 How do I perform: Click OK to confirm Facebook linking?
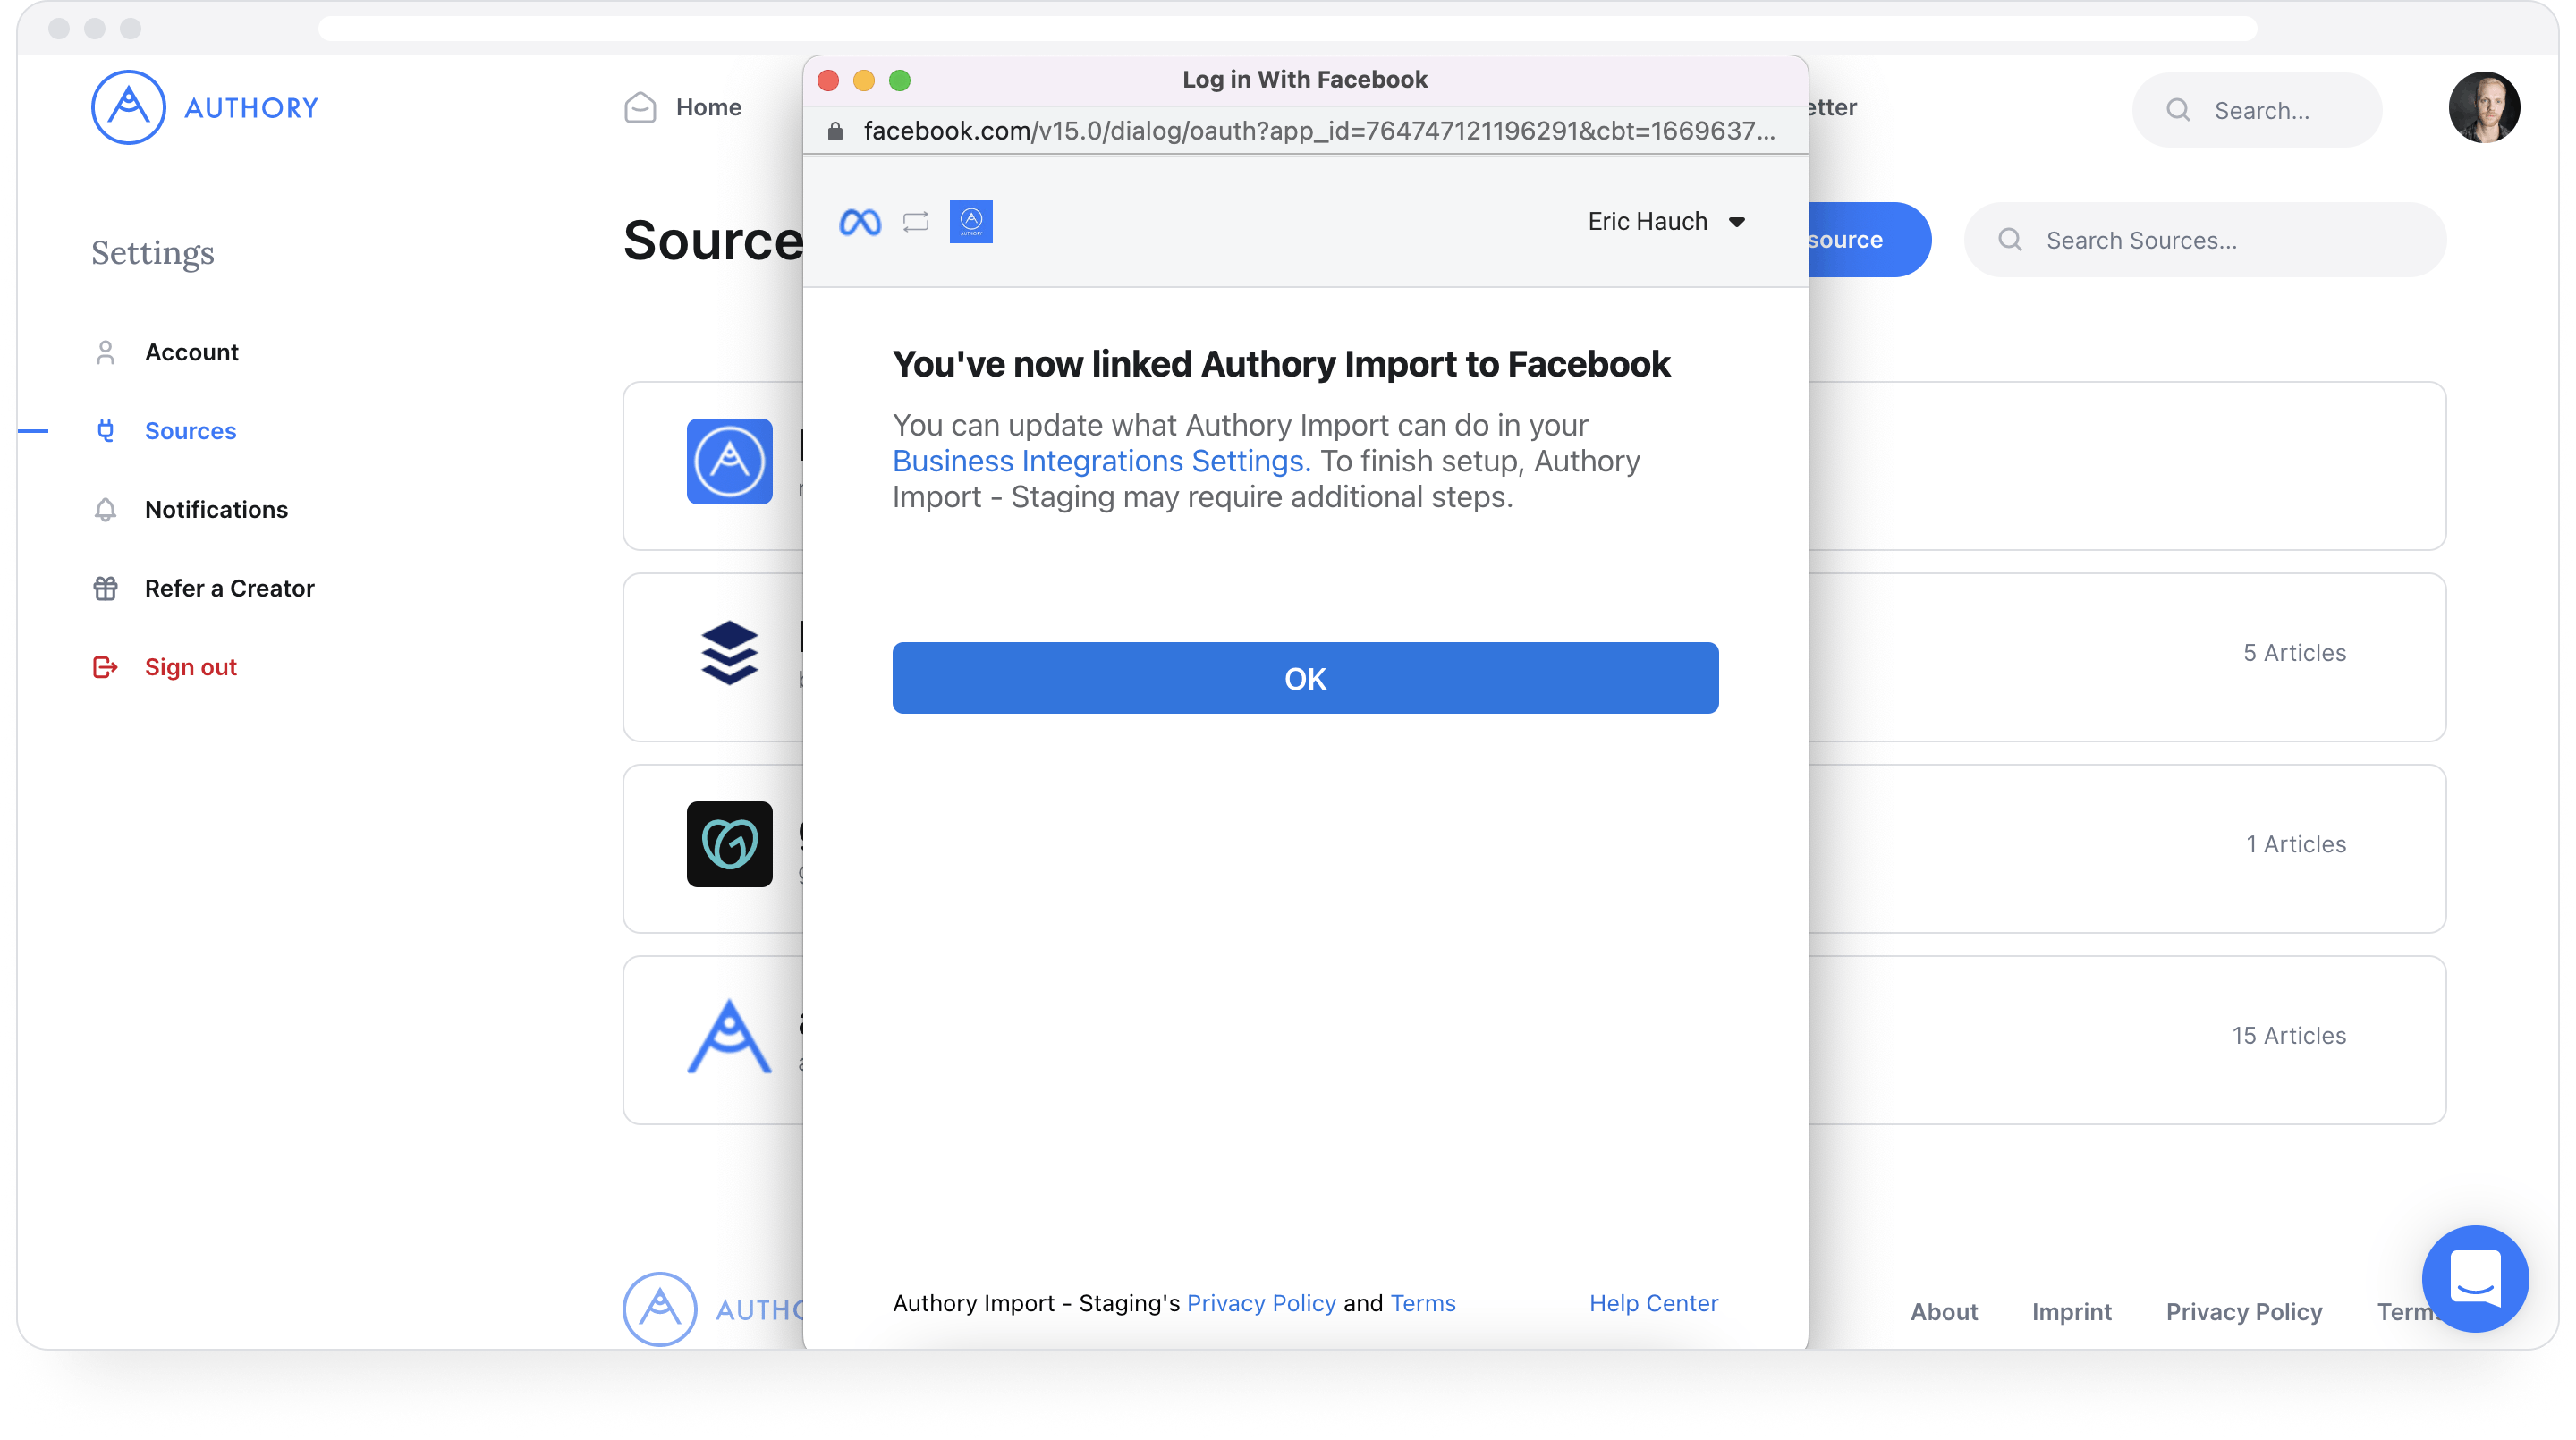point(1306,678)
